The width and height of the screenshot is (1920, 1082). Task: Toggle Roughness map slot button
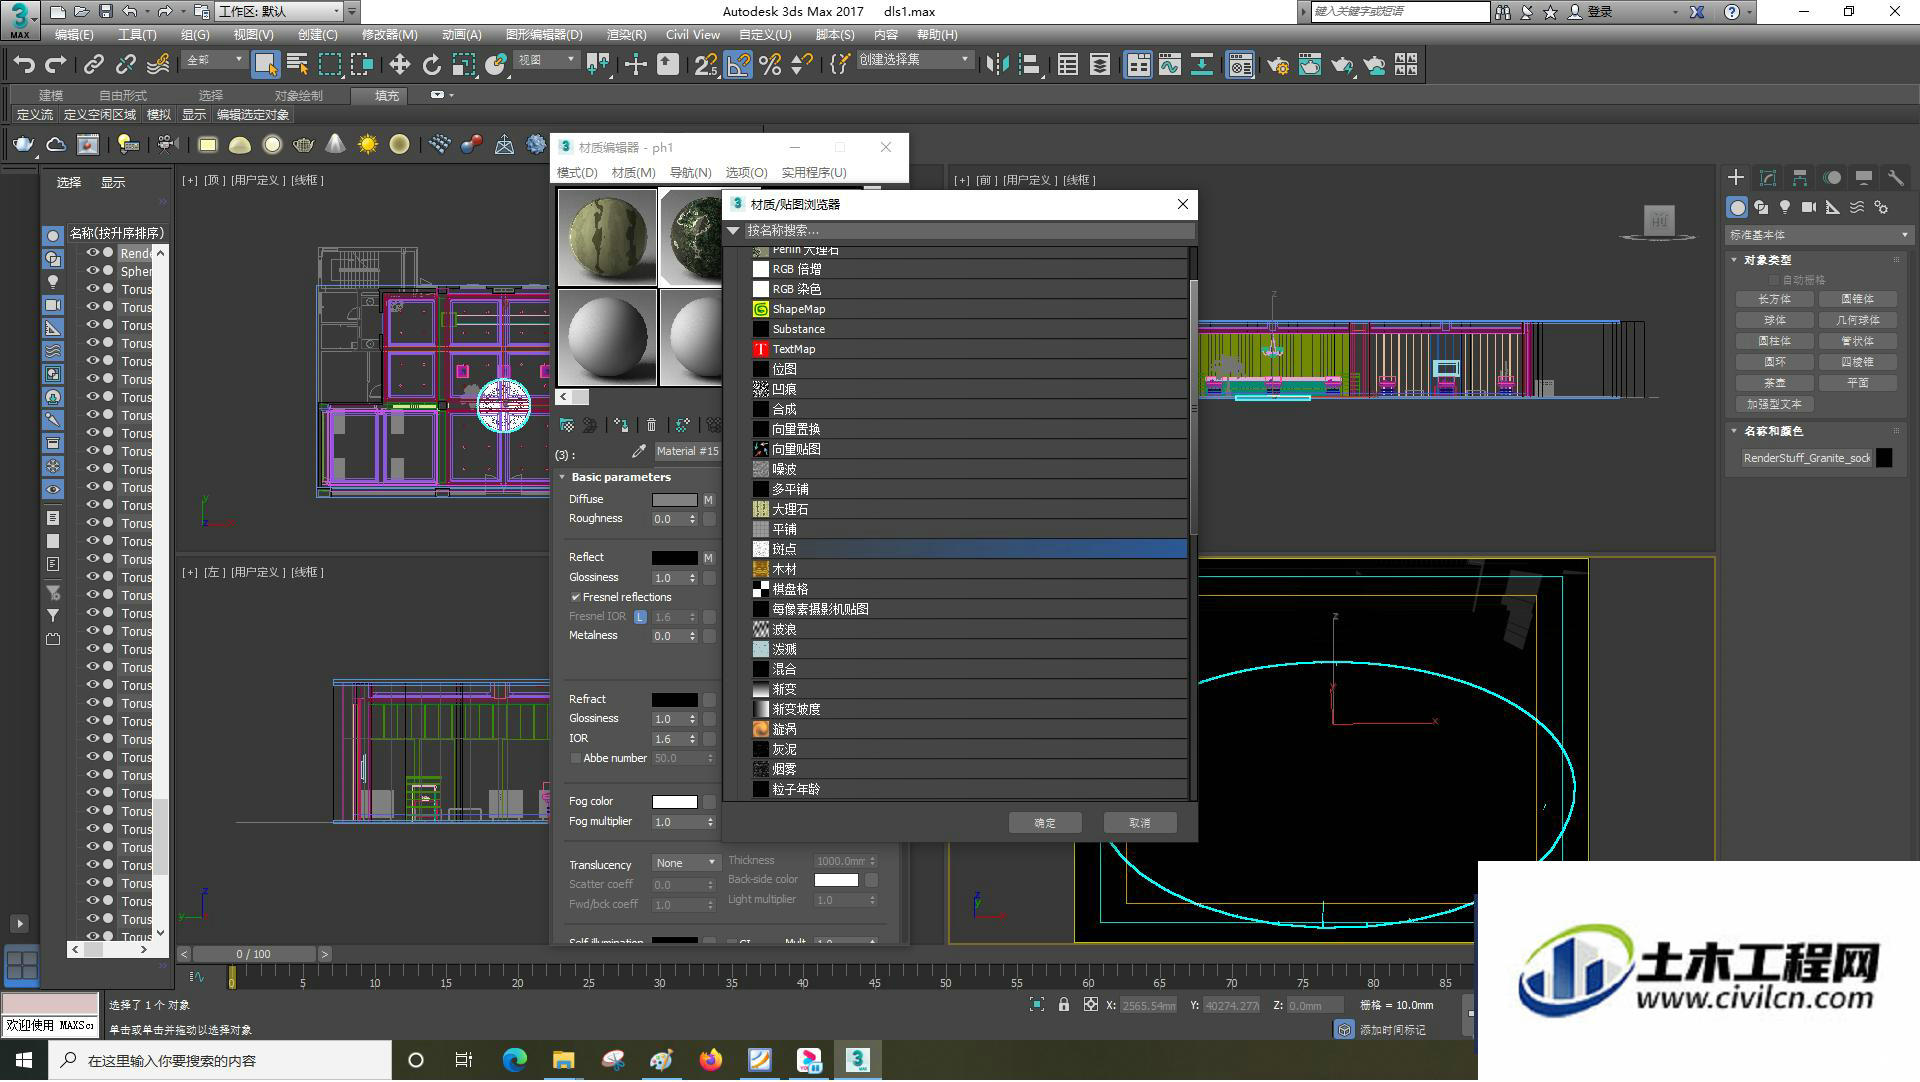[x=709, y=519]
